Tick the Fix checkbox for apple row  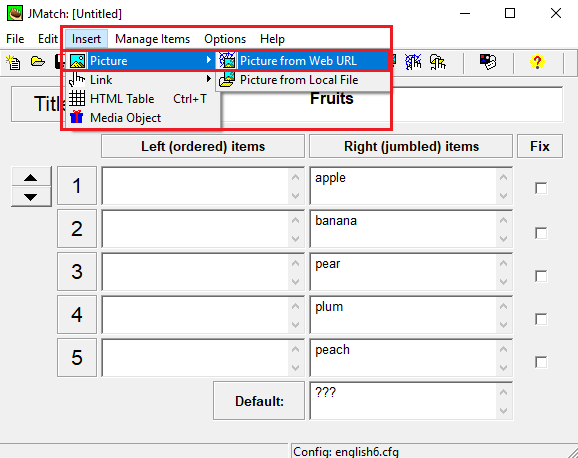(541, 188)
